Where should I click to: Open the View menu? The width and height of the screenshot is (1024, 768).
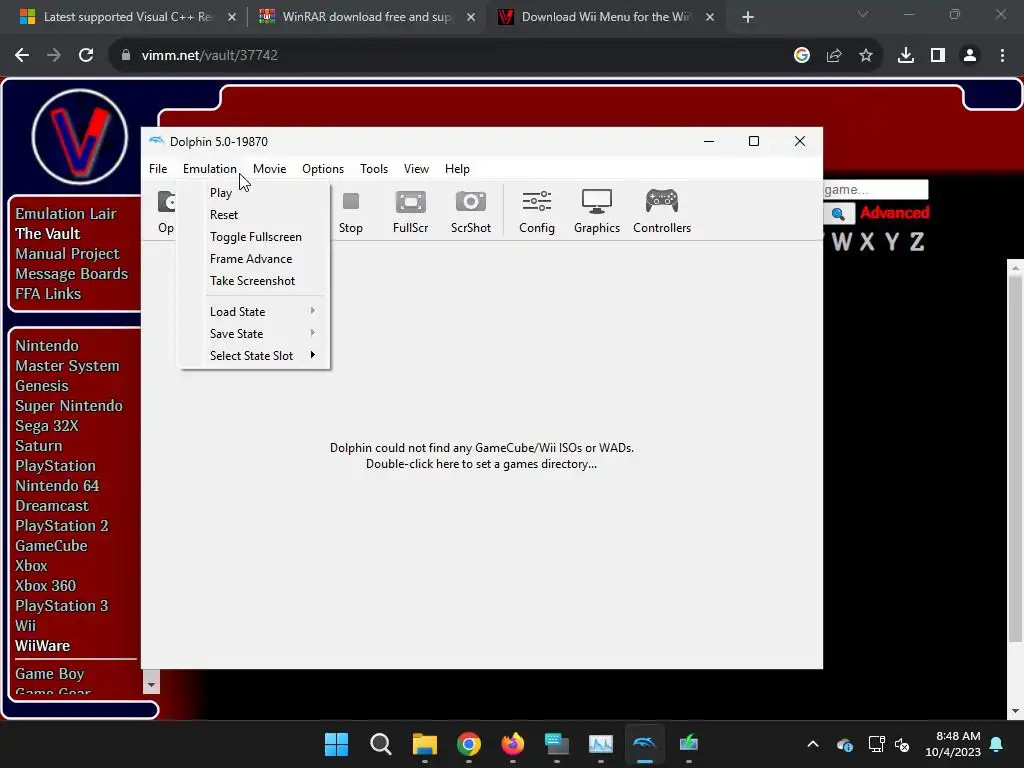[x=416, y=168]
